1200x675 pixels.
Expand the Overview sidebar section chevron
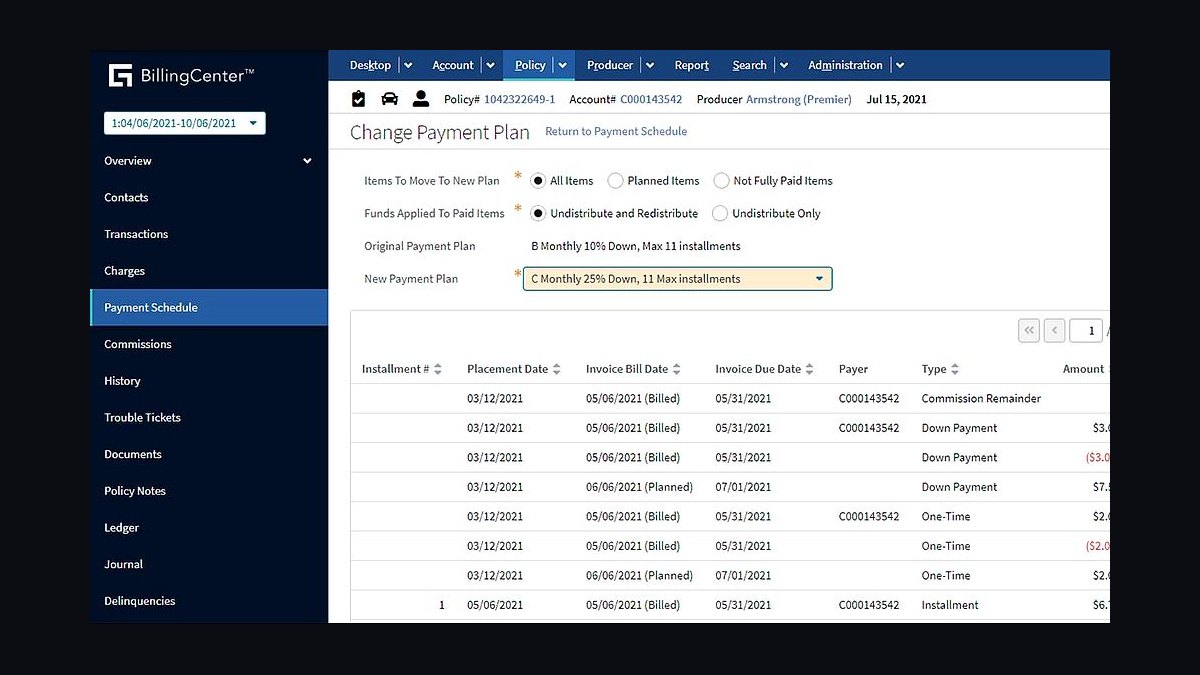coord(307,161)
